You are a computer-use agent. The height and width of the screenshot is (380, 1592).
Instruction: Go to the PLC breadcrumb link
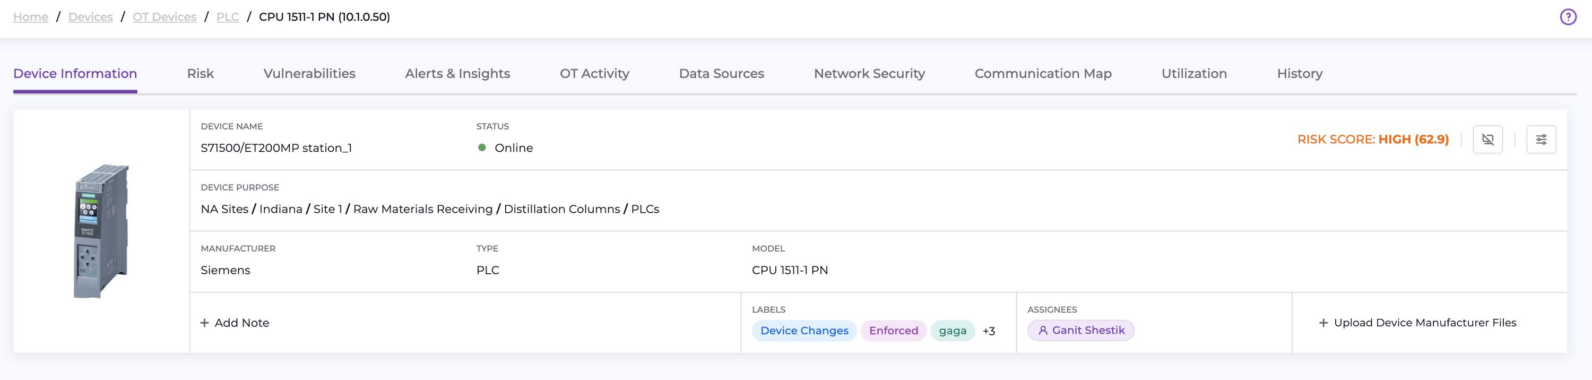click(x=227, y=17)
